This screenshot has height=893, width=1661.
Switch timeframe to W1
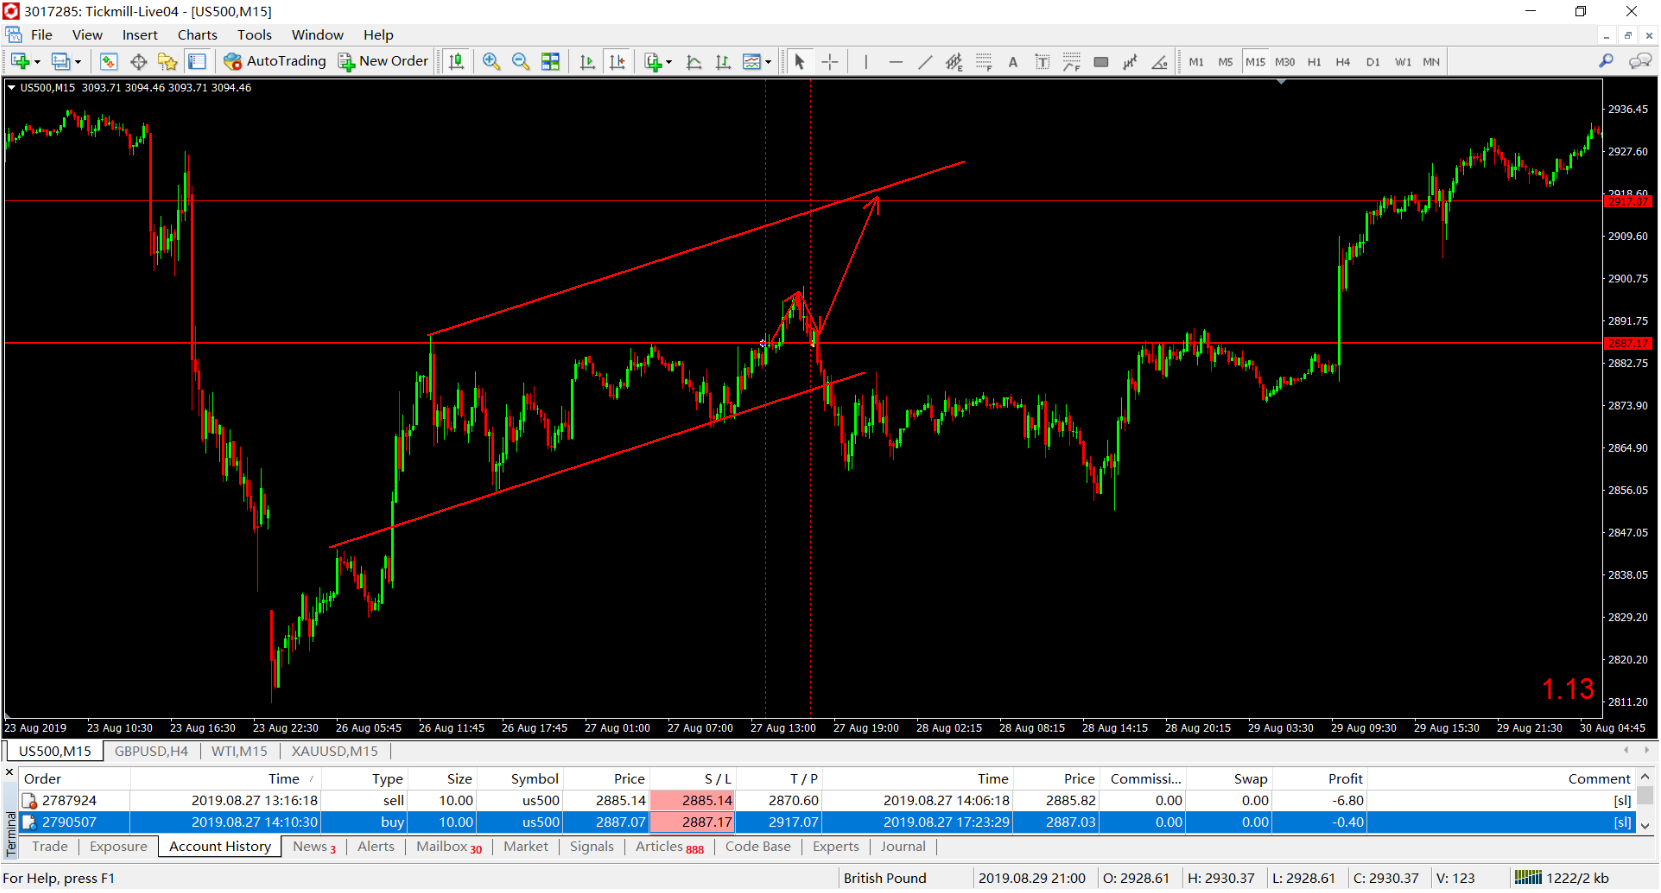pos(1403,62)
